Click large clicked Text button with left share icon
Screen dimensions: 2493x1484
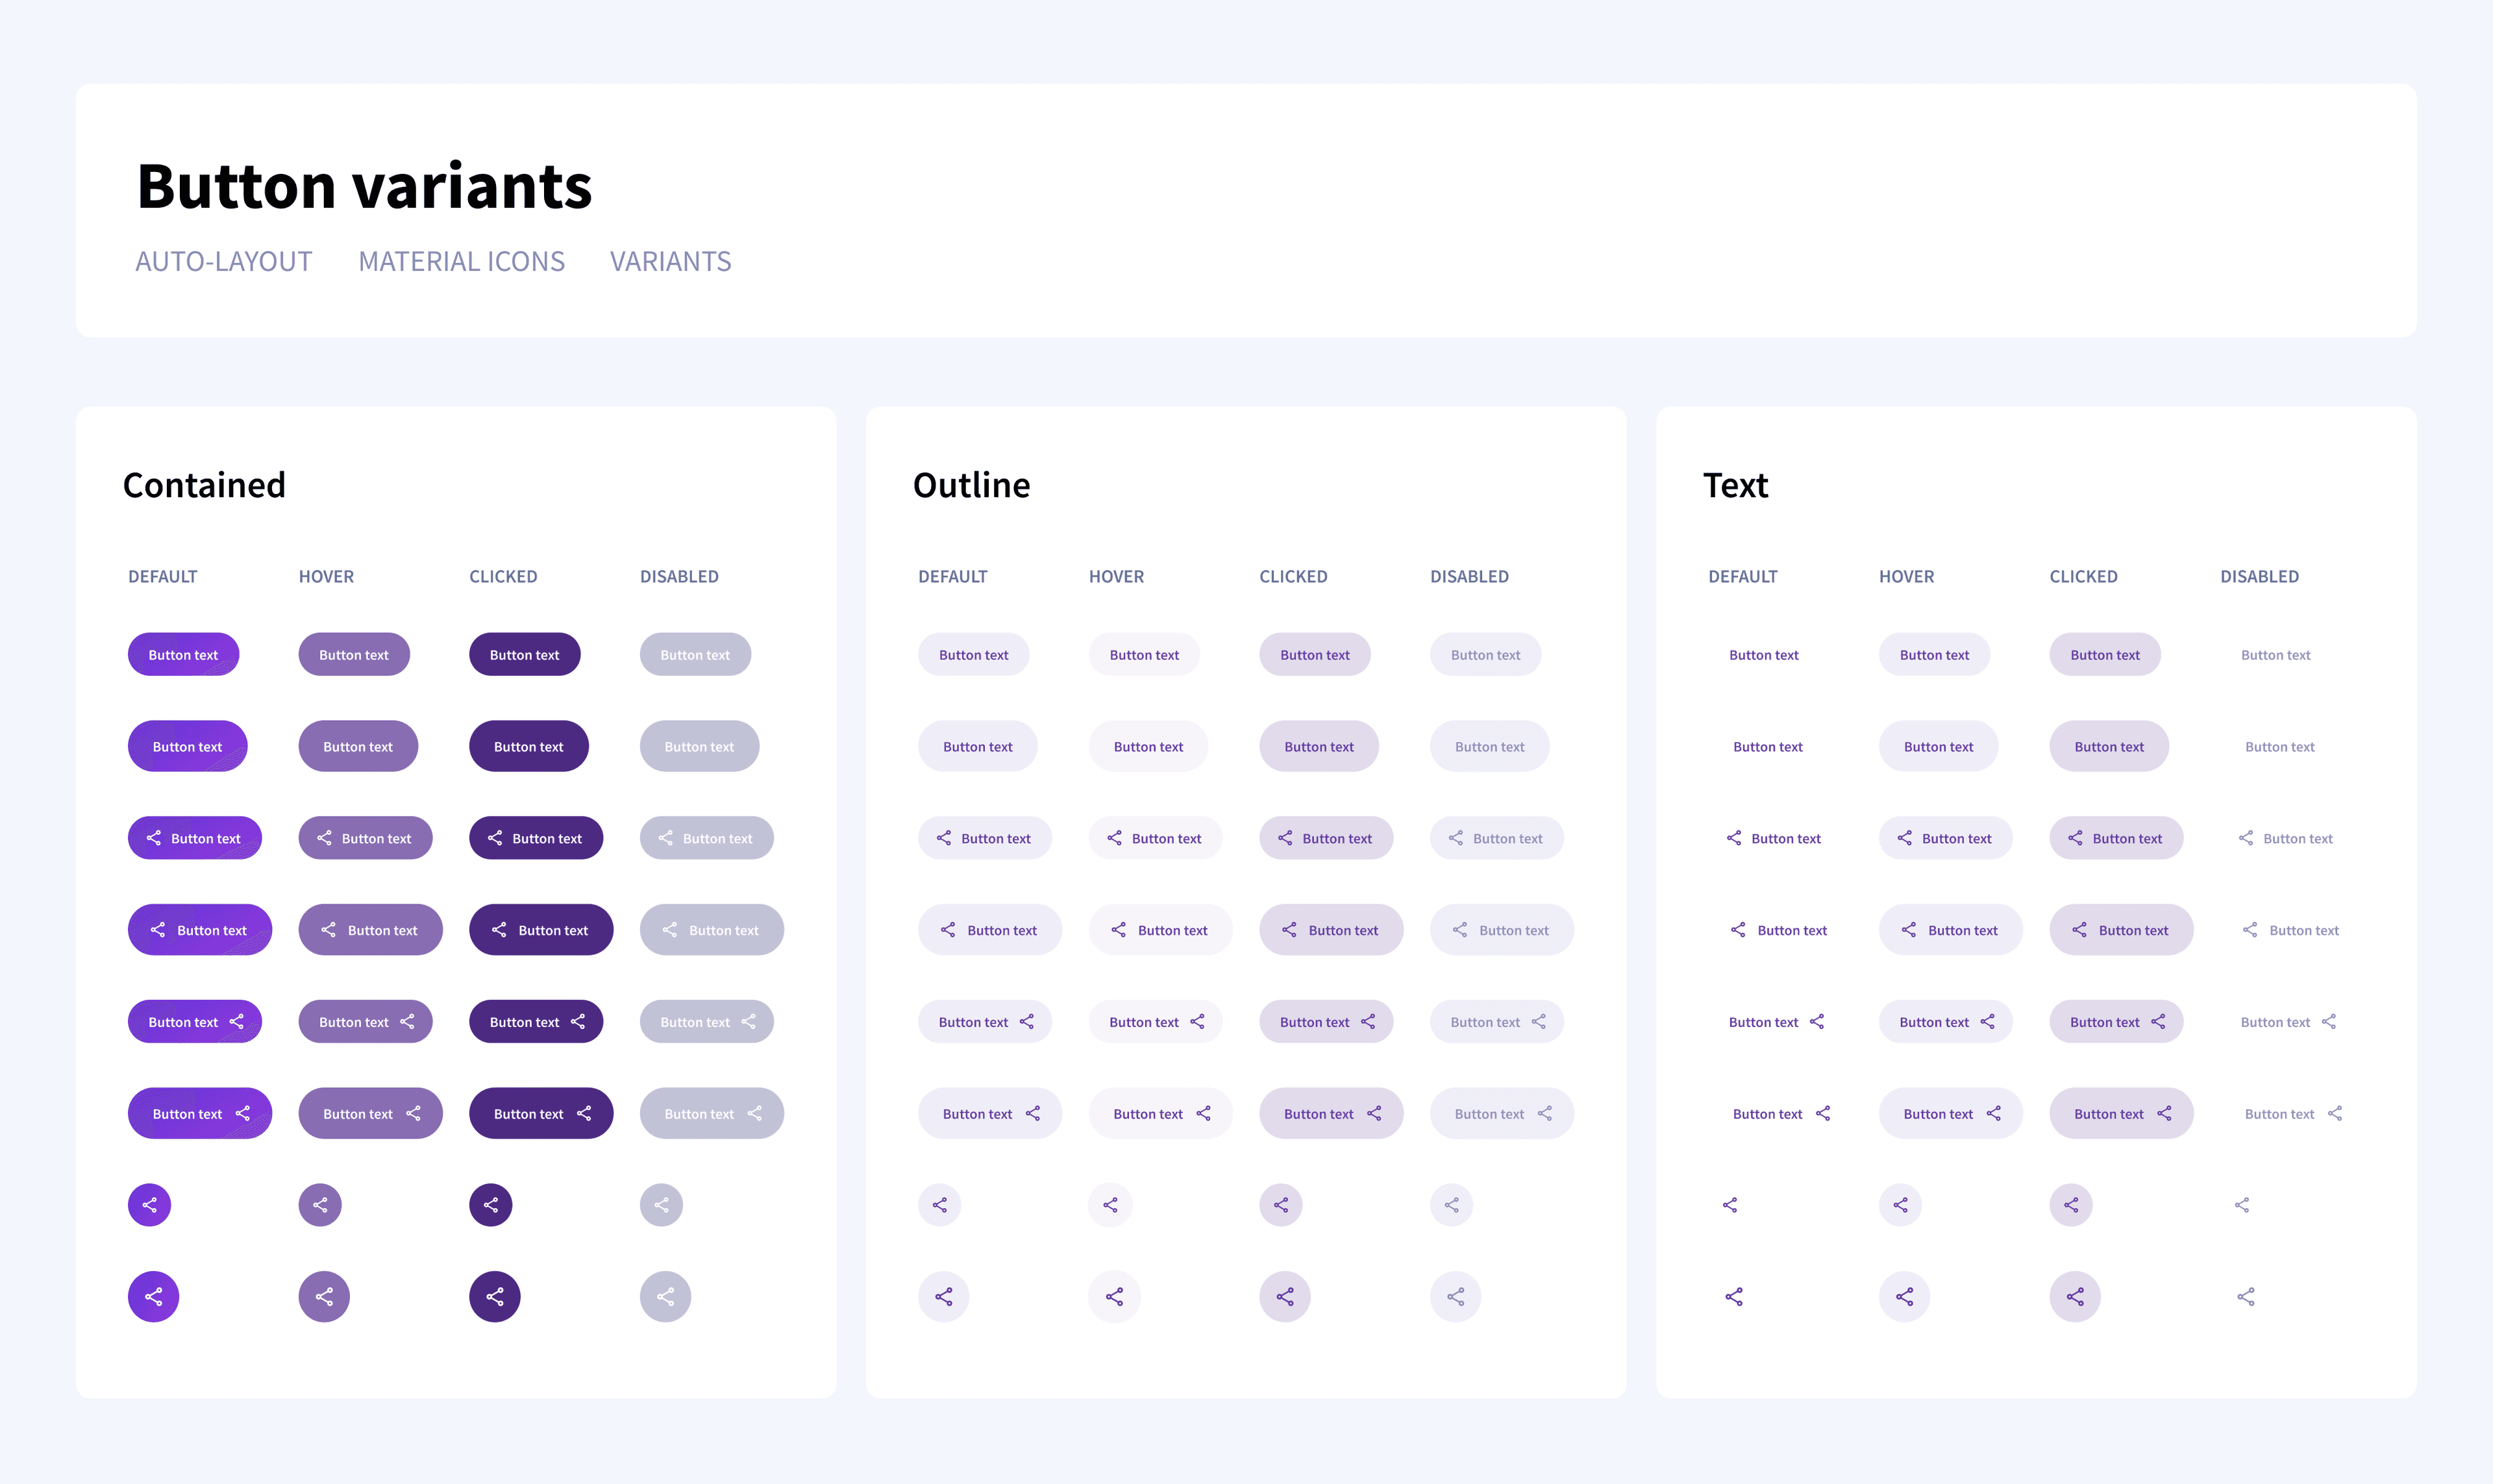pos(2121,931)
